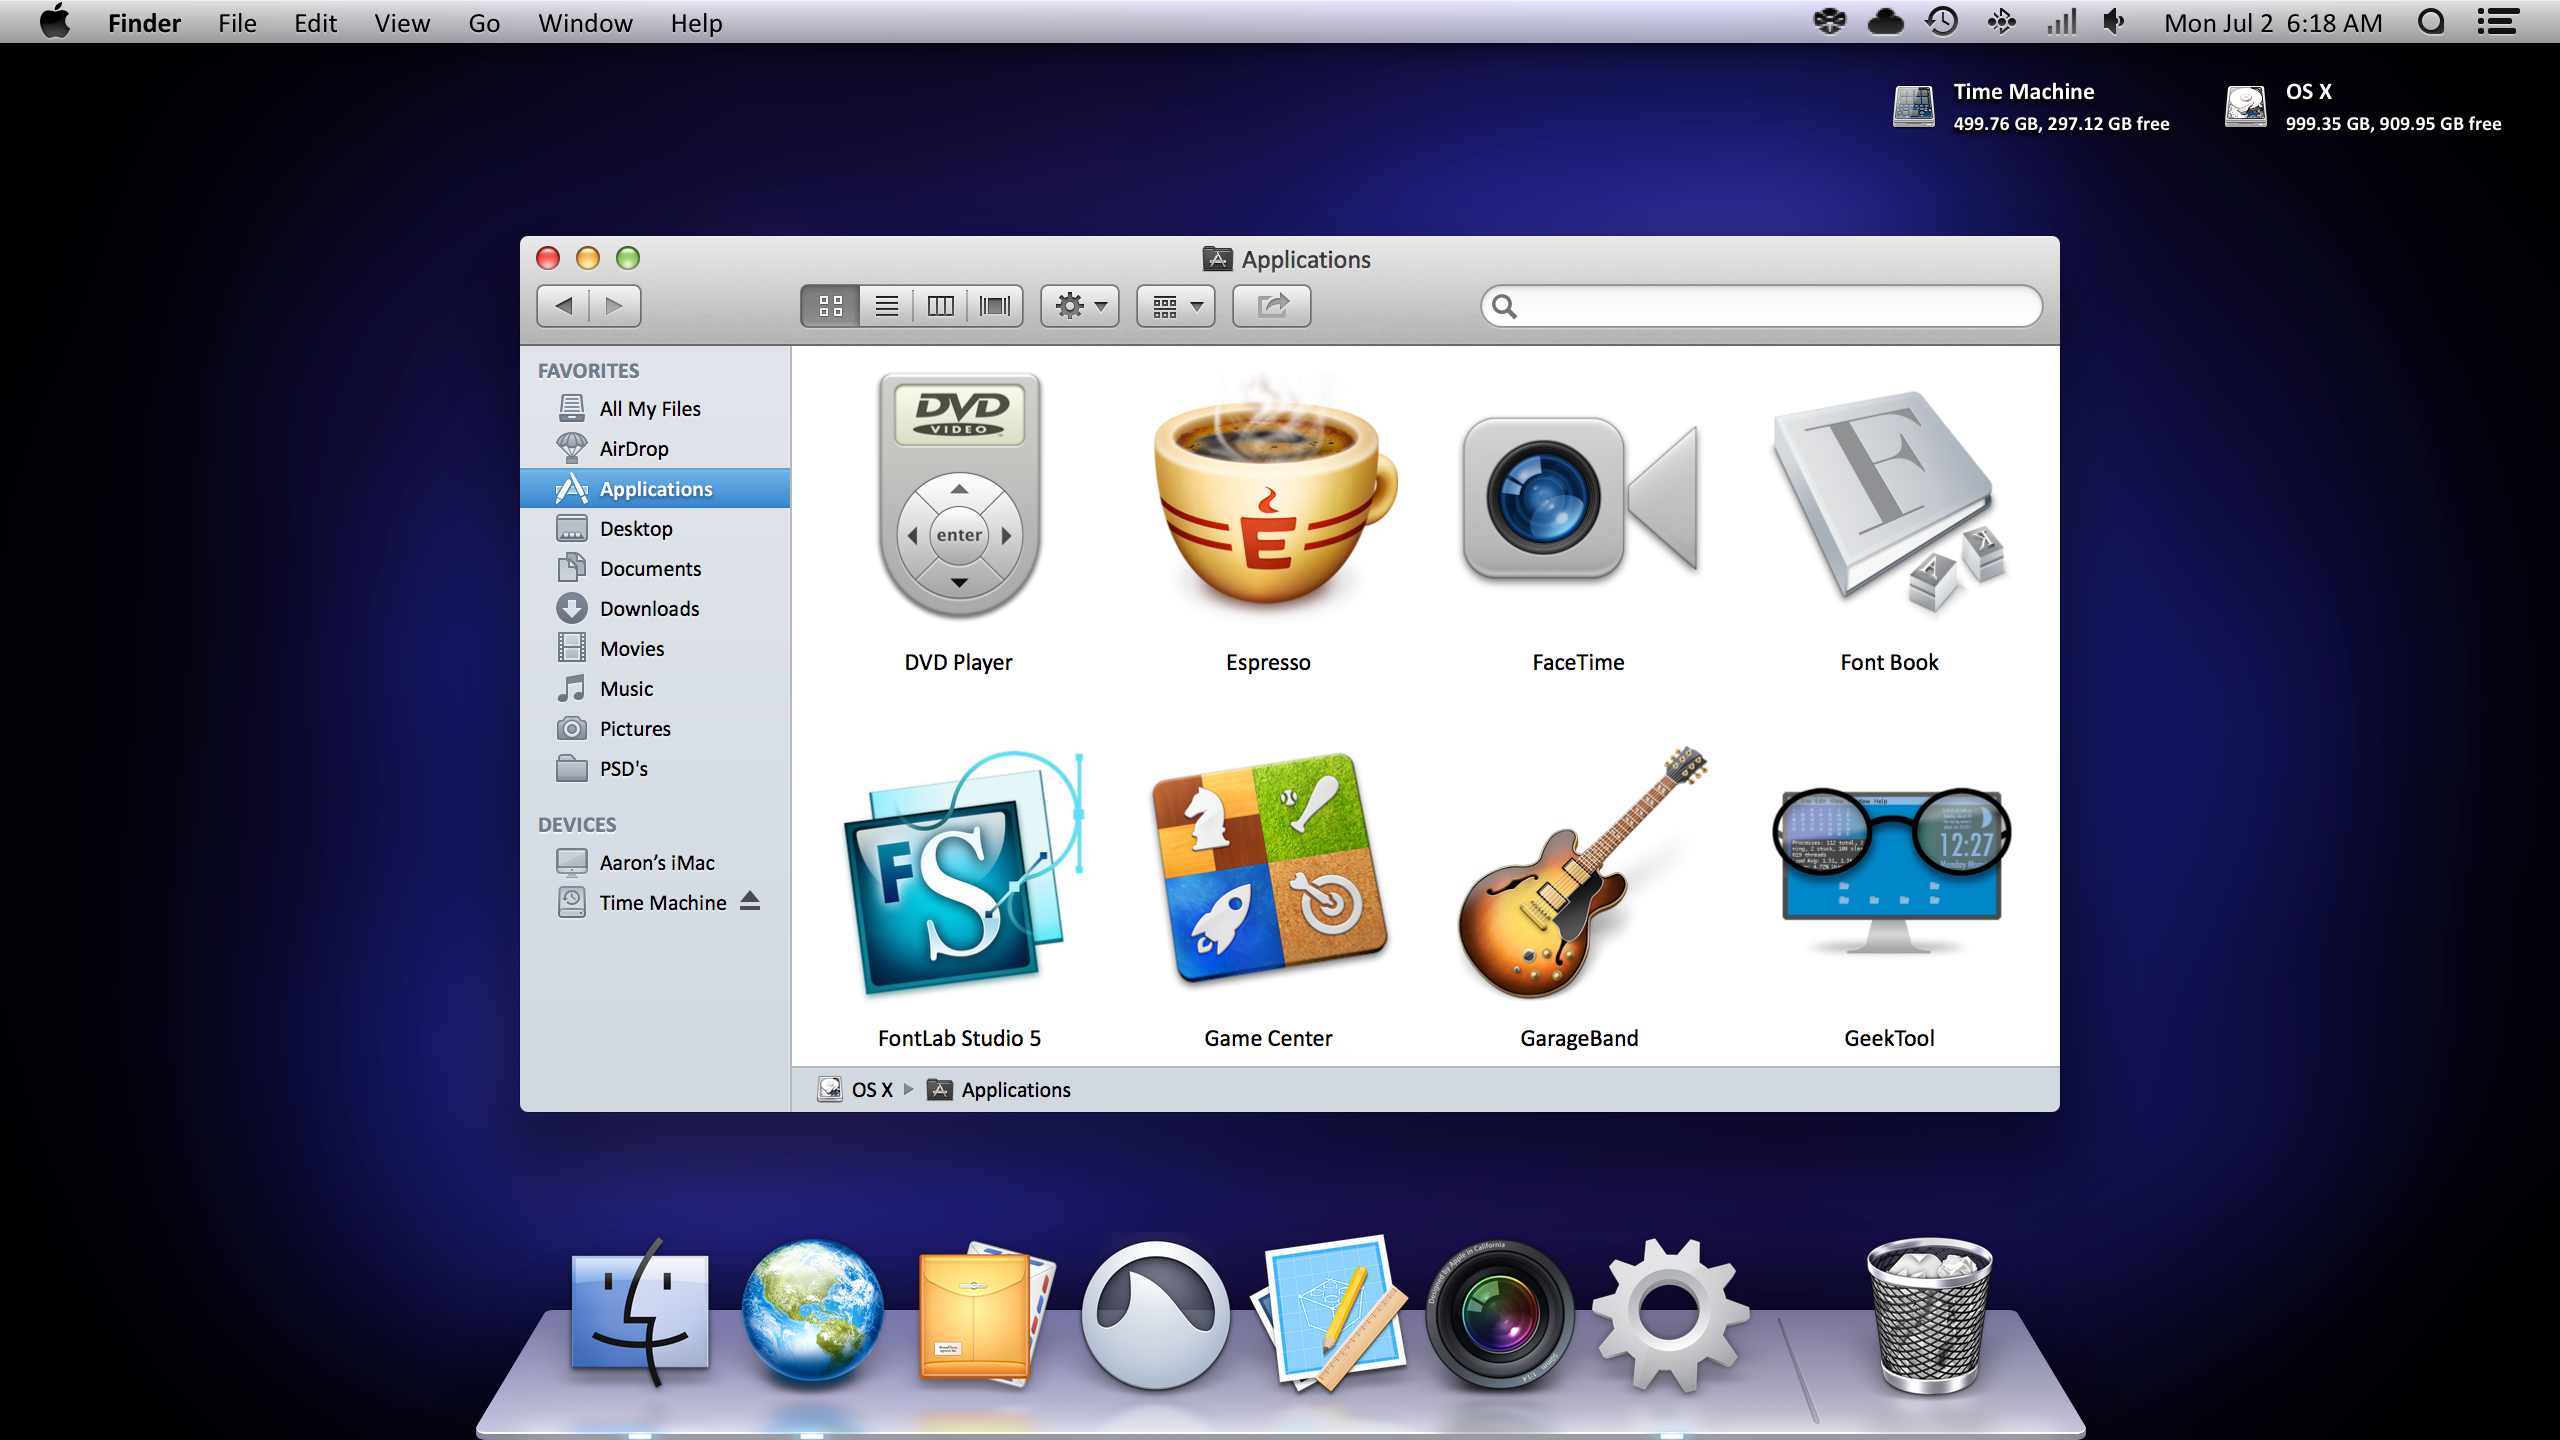Go back in Finder history

(564, 306)
